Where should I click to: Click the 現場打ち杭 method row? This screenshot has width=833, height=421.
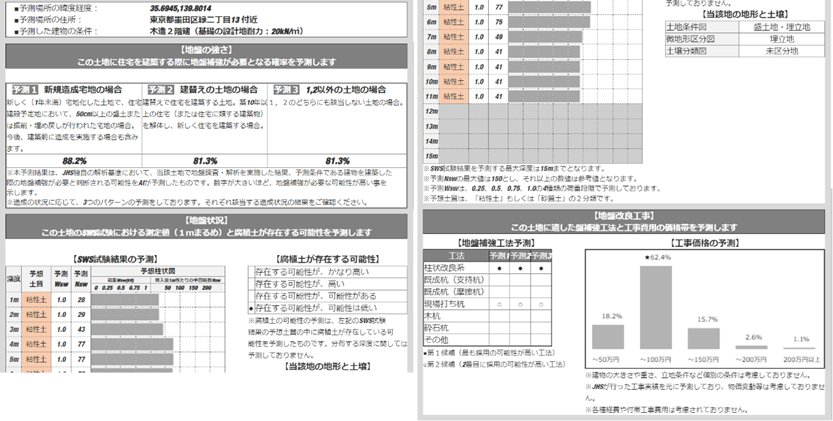[487, 304]
